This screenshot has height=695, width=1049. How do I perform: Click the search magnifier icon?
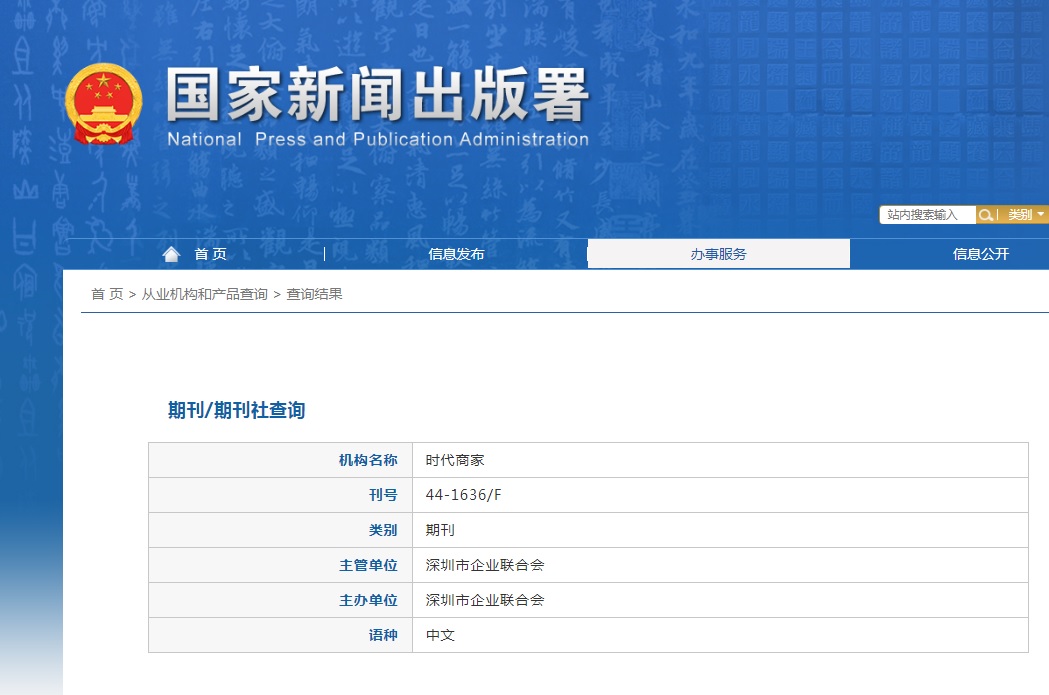click(986, 214)
